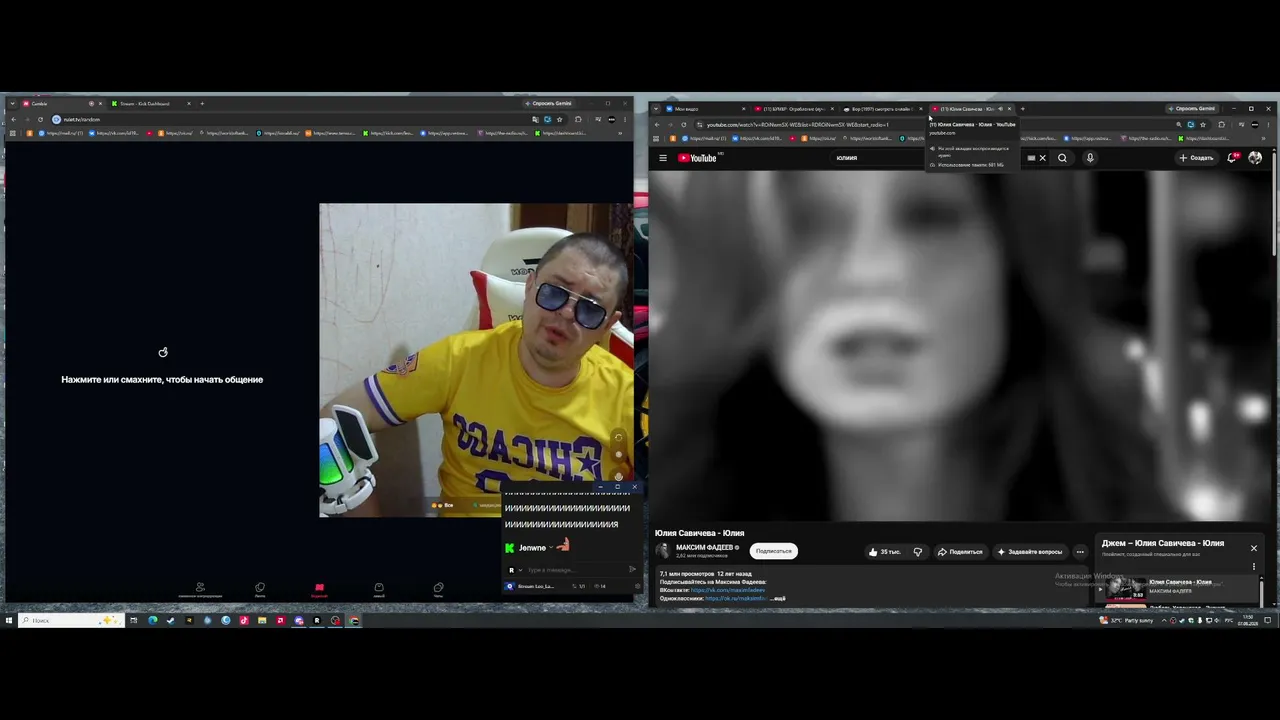Screen dimensions: 1280x720
Task: Open a new tab in left browser
Action: 202,103
